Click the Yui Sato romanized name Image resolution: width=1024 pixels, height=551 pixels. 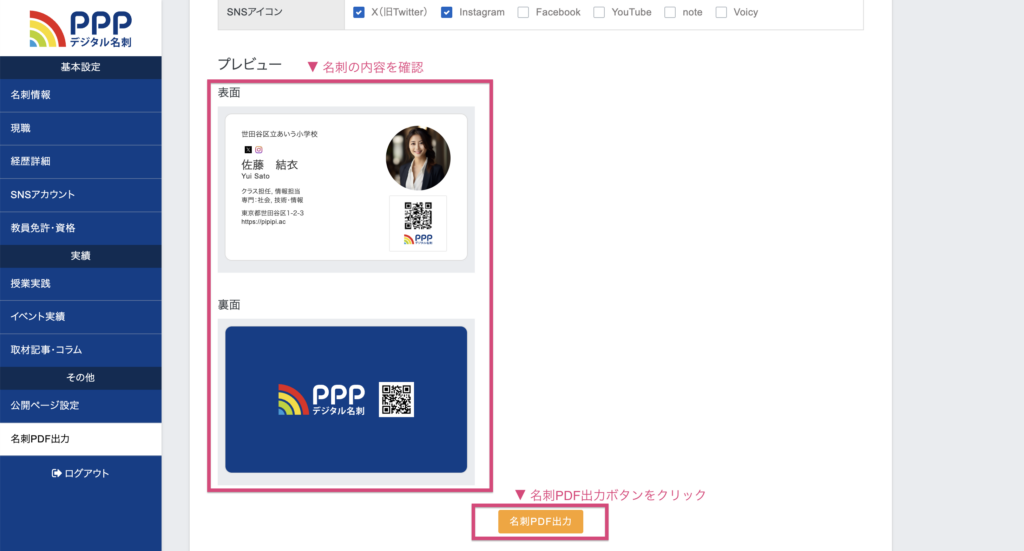coord(255,176)
